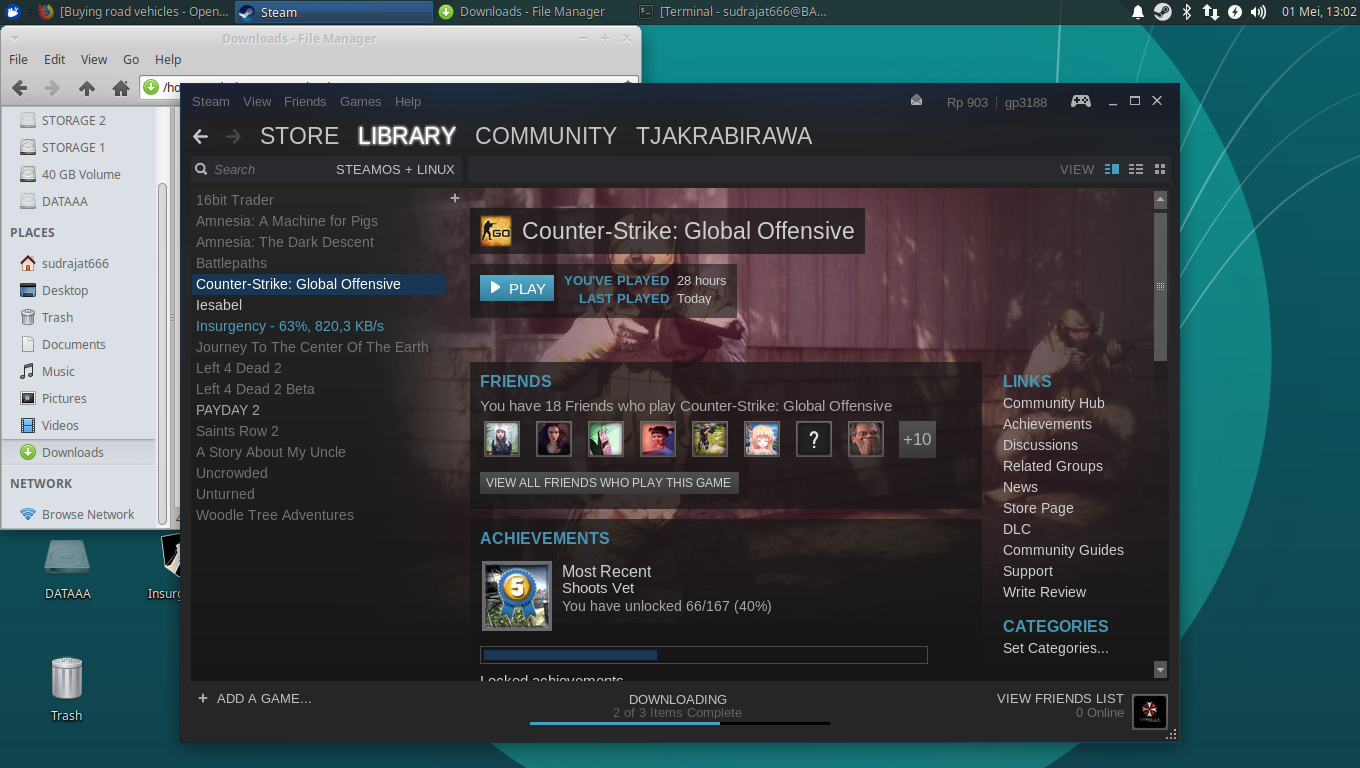1360x768 pixels.
Task: Open the Games menu in Steam
Action: point(360,101)
